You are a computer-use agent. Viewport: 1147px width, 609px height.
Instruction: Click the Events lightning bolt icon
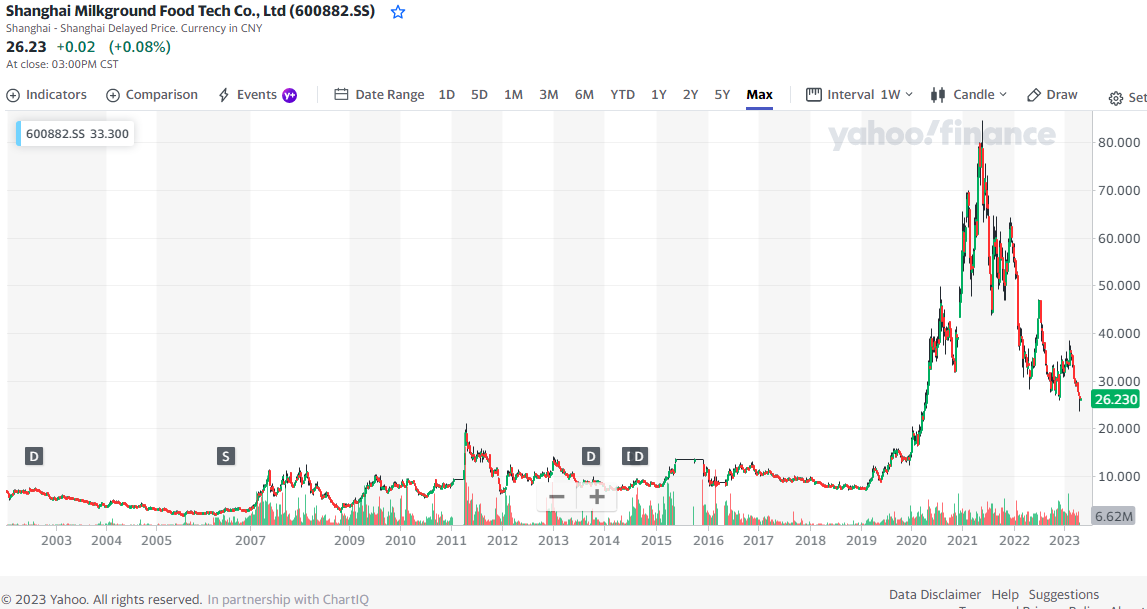tap(225, 95)
